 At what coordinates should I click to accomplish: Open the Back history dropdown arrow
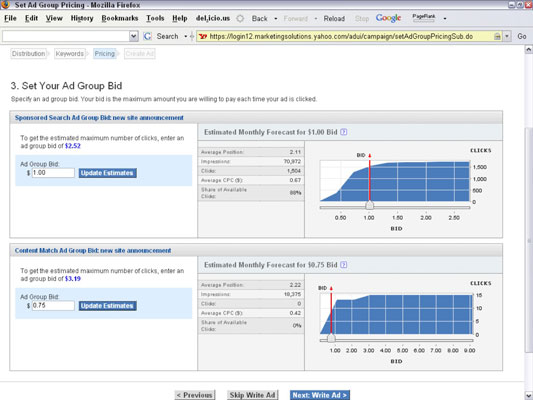point(276,19)
